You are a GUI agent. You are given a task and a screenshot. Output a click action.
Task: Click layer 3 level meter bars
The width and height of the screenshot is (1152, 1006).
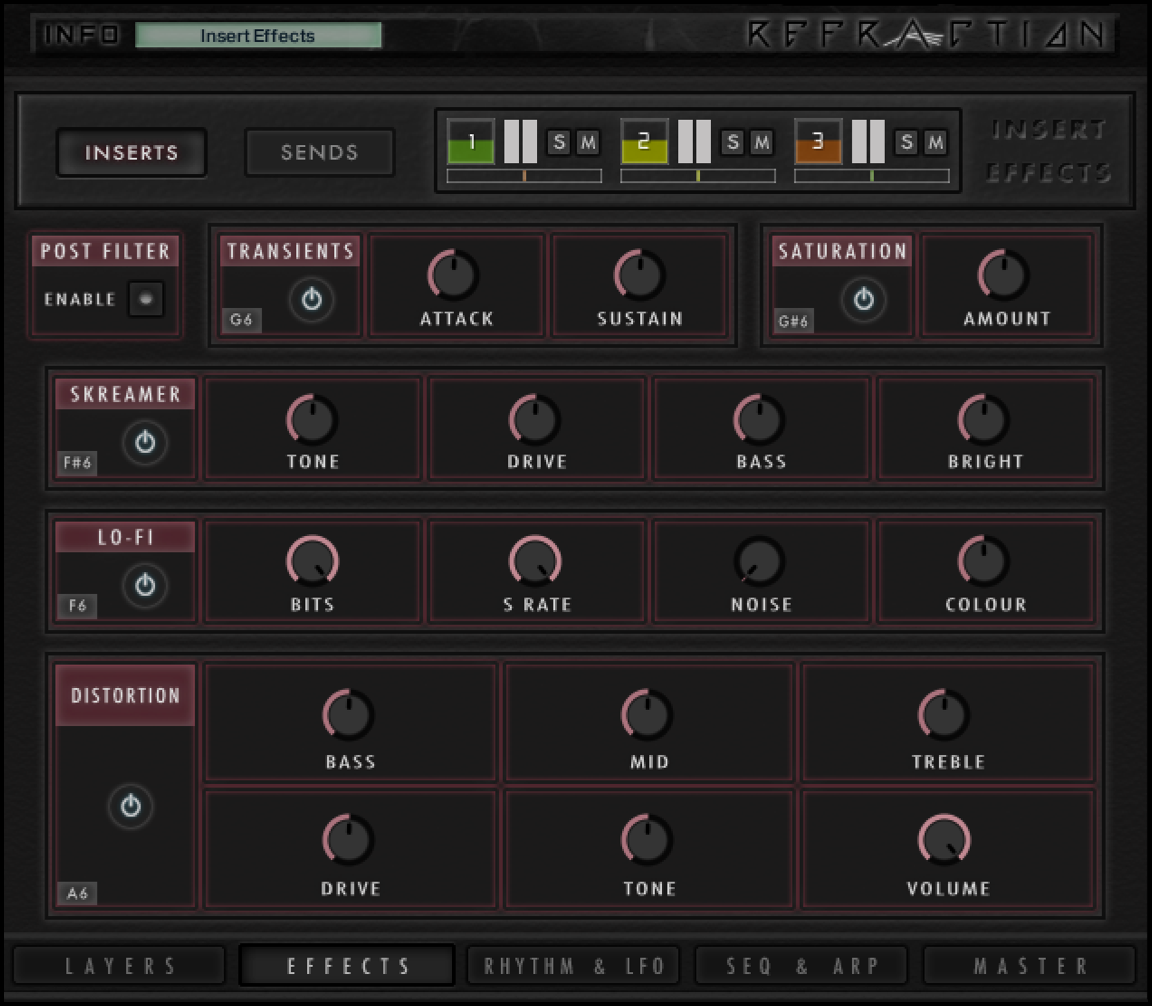868,141
